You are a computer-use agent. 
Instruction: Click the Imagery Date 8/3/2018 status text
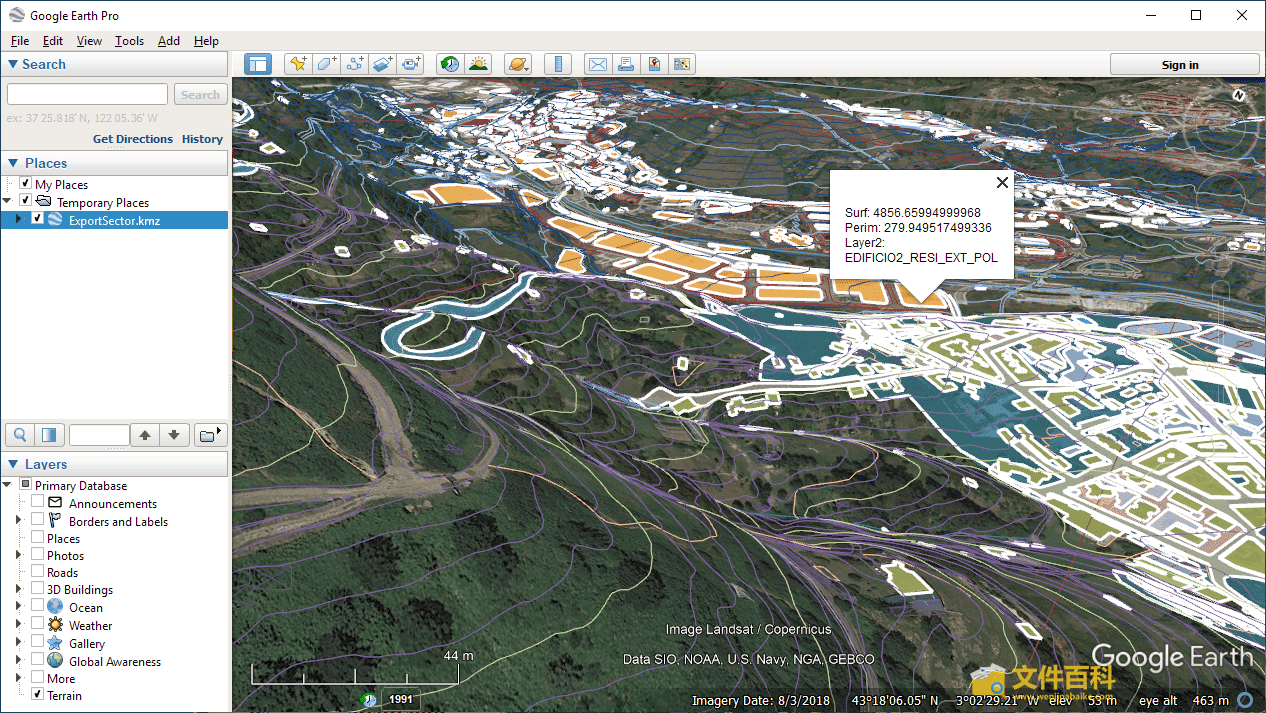click(761, 700)
